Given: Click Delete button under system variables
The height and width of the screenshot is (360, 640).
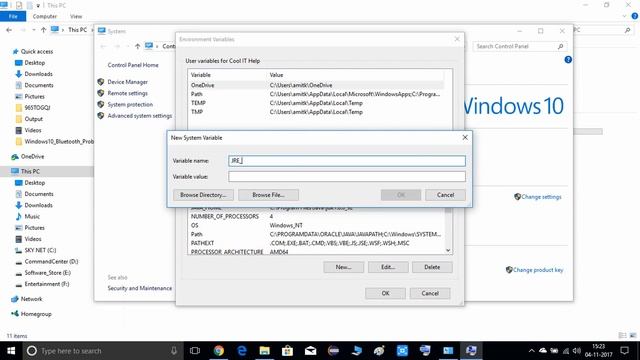Looking at the screenshot, I should tap(432, 267).
